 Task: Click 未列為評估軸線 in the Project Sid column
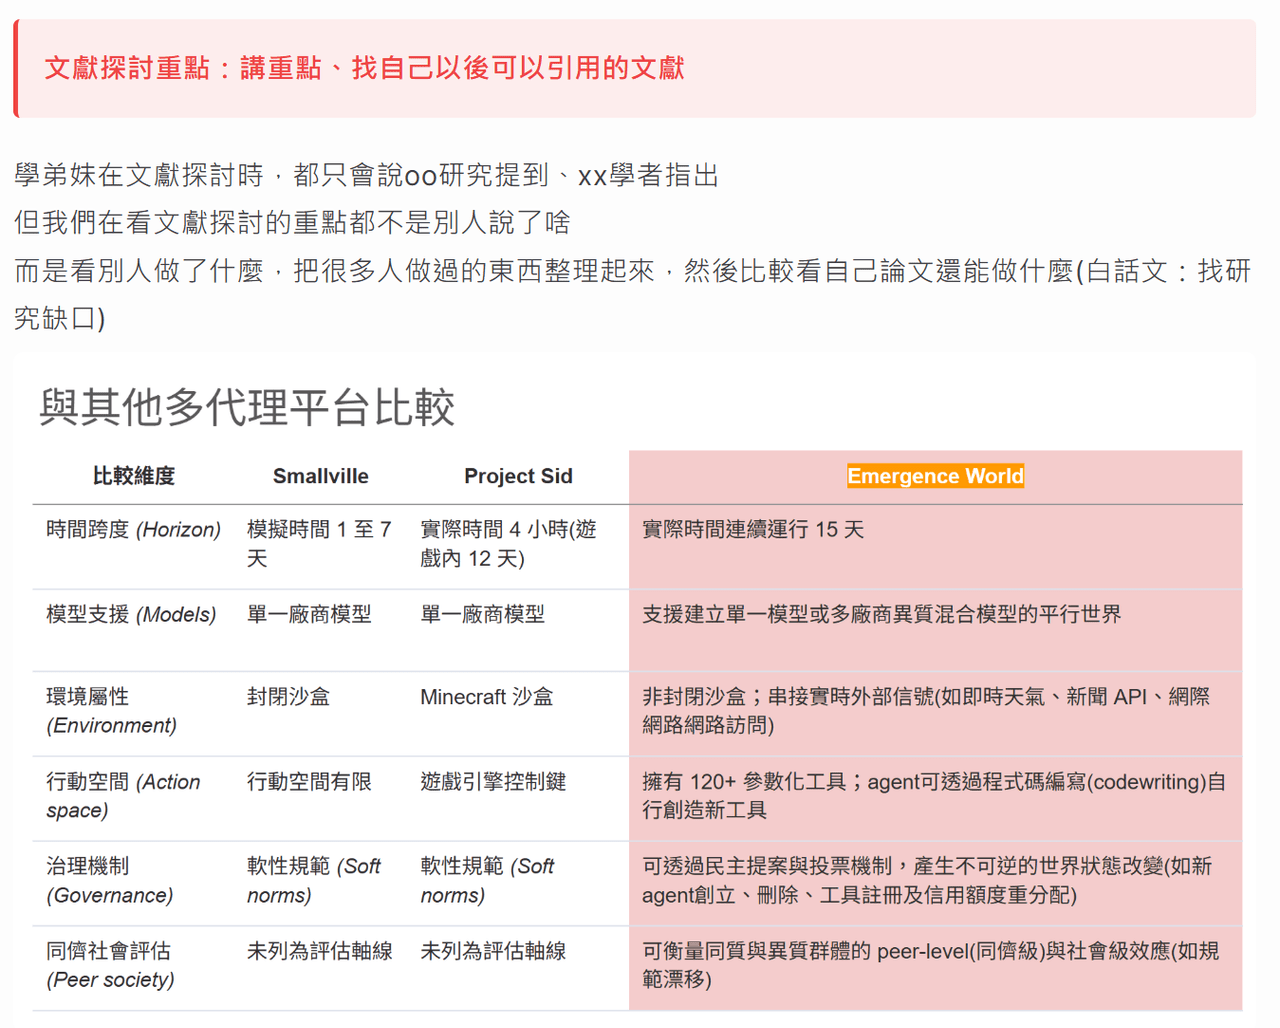pos(493,951)
